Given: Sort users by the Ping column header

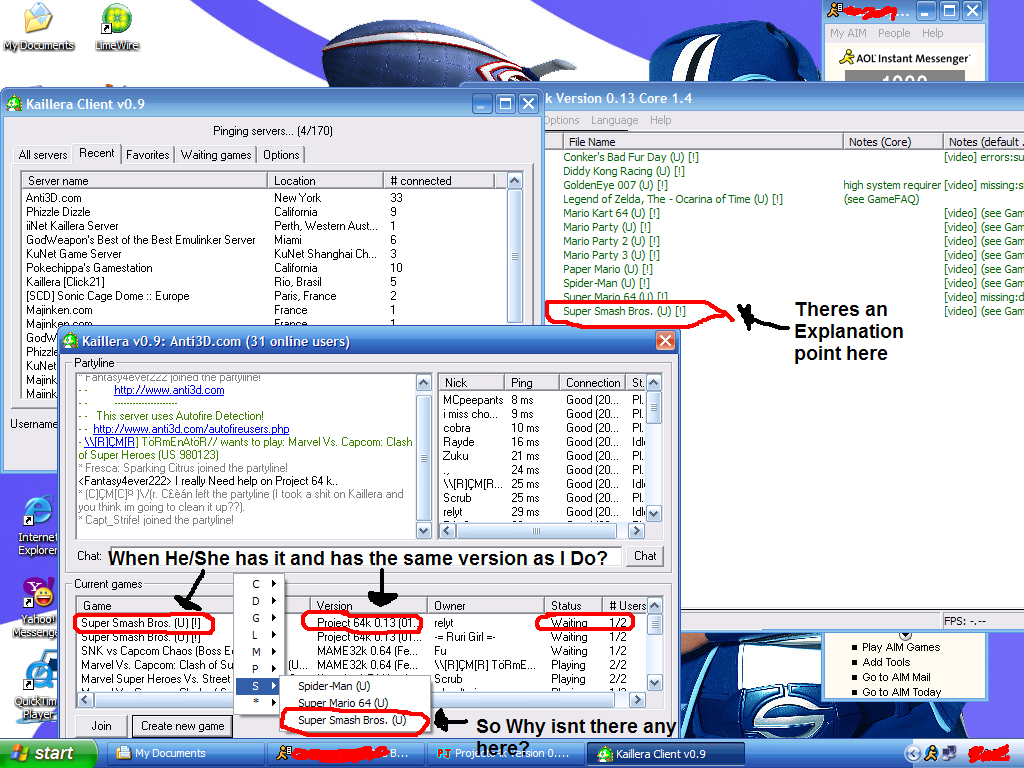Looking at the screenshot, I should 532,383.
